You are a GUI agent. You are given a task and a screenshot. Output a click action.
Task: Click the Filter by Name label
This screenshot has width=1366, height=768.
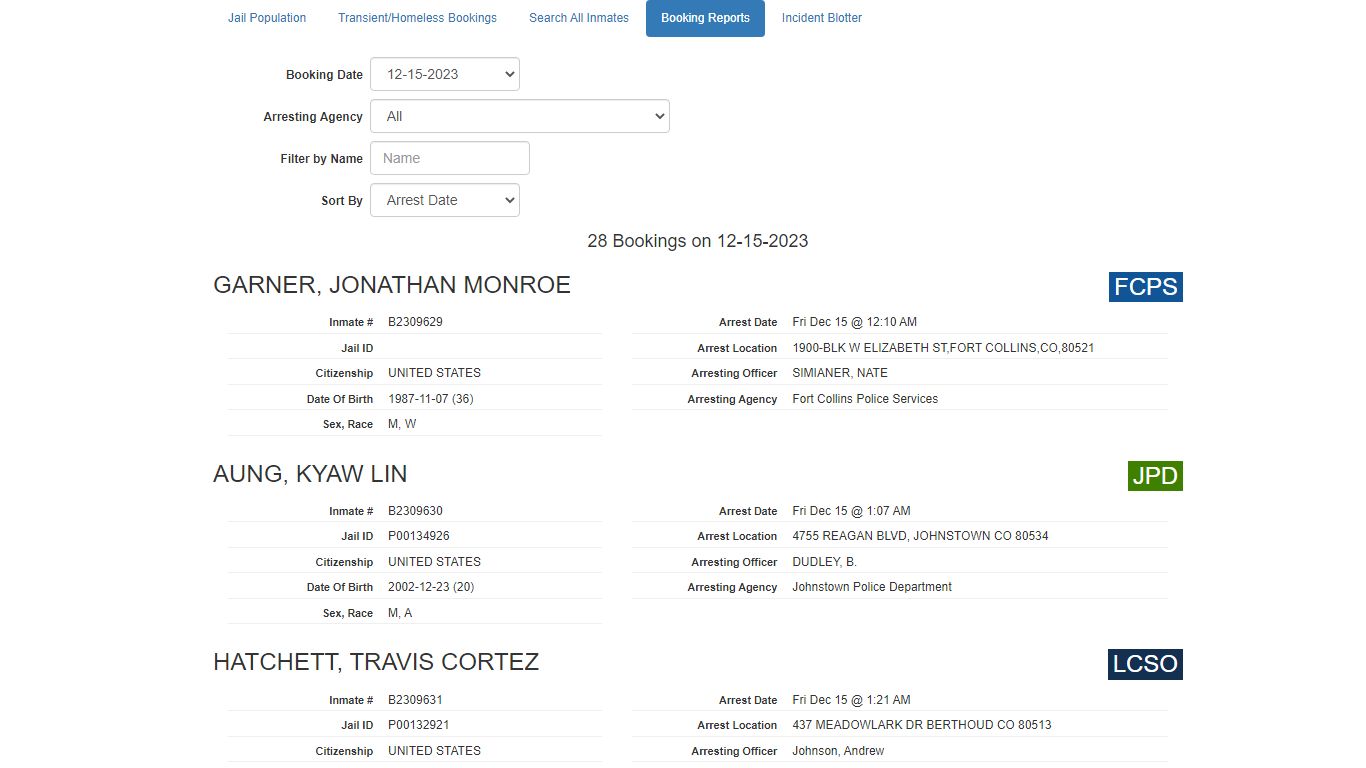click(x=321, y=159)
